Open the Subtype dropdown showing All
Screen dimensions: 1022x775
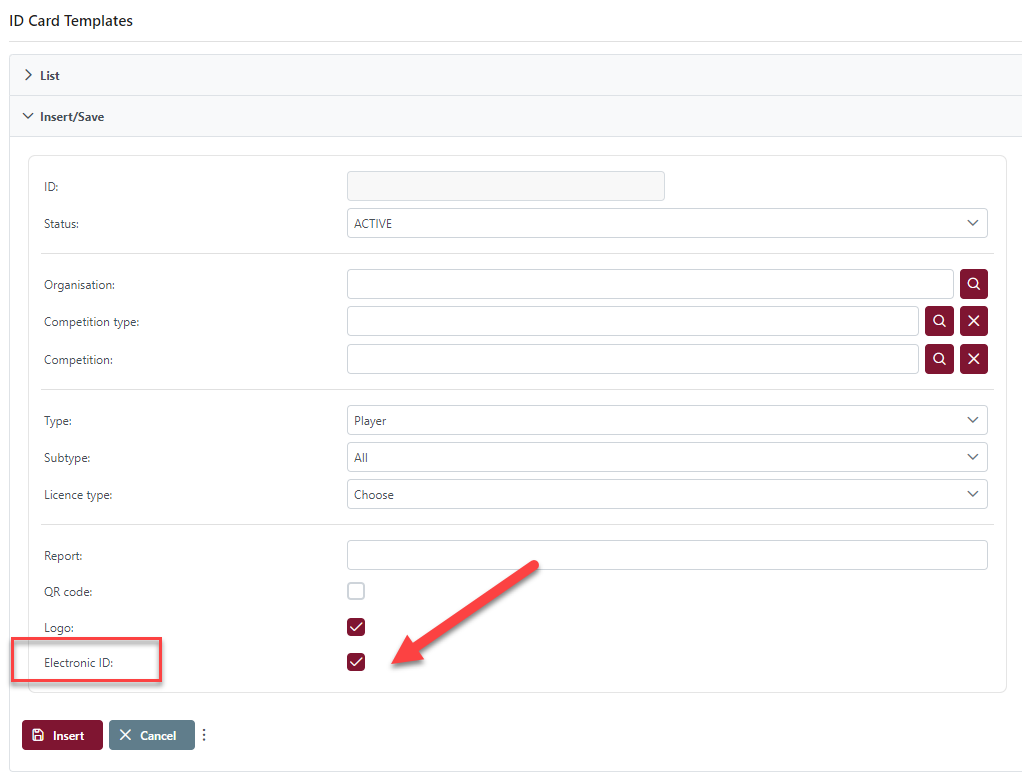666,457
